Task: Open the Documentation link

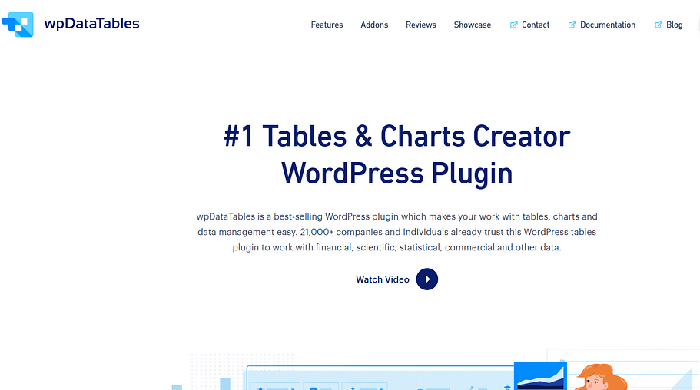Action: tap(608, 25)
